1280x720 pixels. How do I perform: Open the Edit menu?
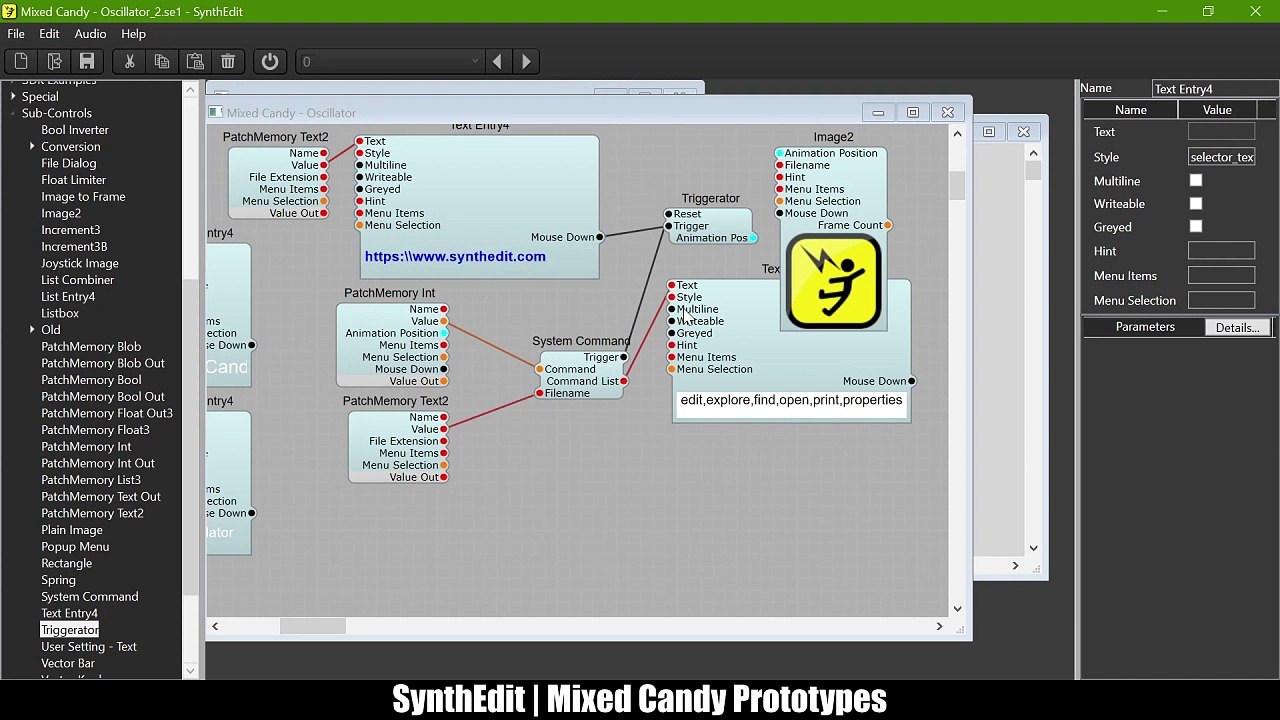49,34
